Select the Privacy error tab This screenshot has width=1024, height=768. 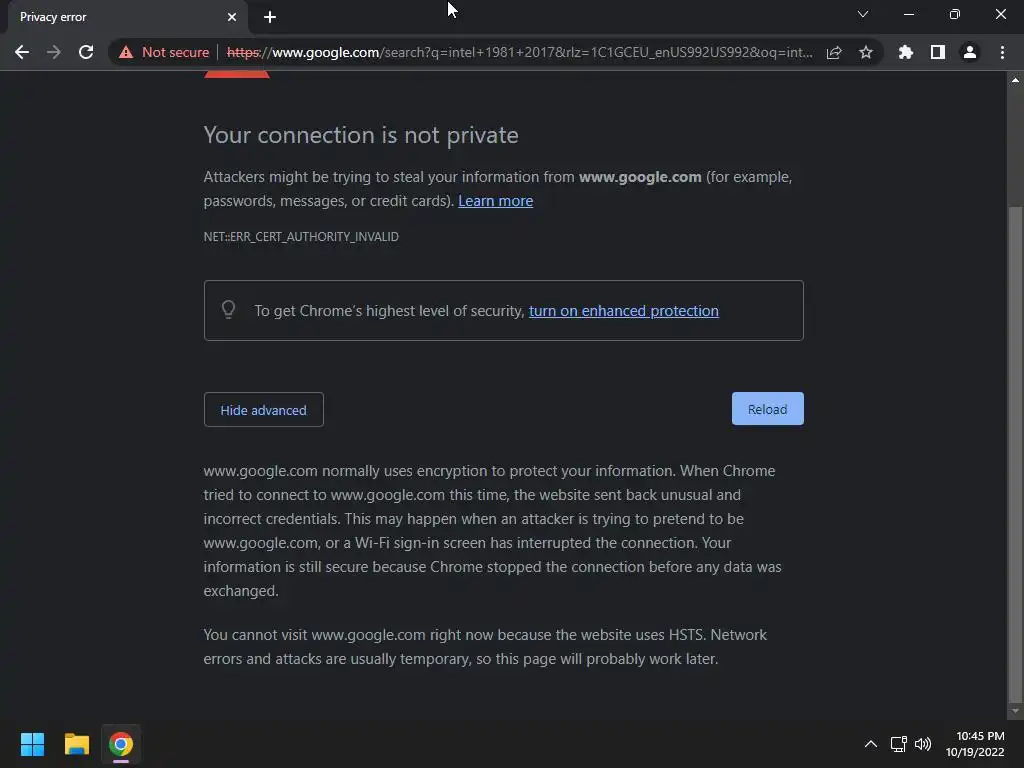pyautogui.click(x=110, y=17)
